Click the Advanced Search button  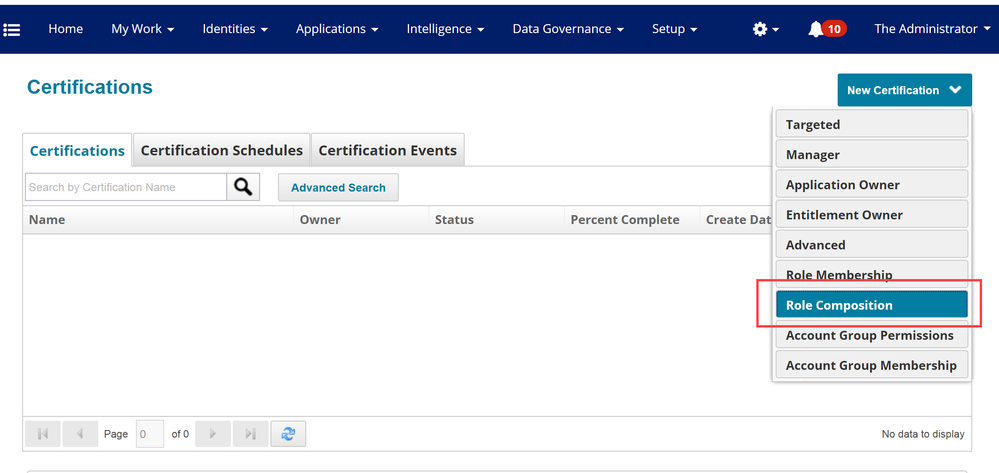click(x=338, y=188)
